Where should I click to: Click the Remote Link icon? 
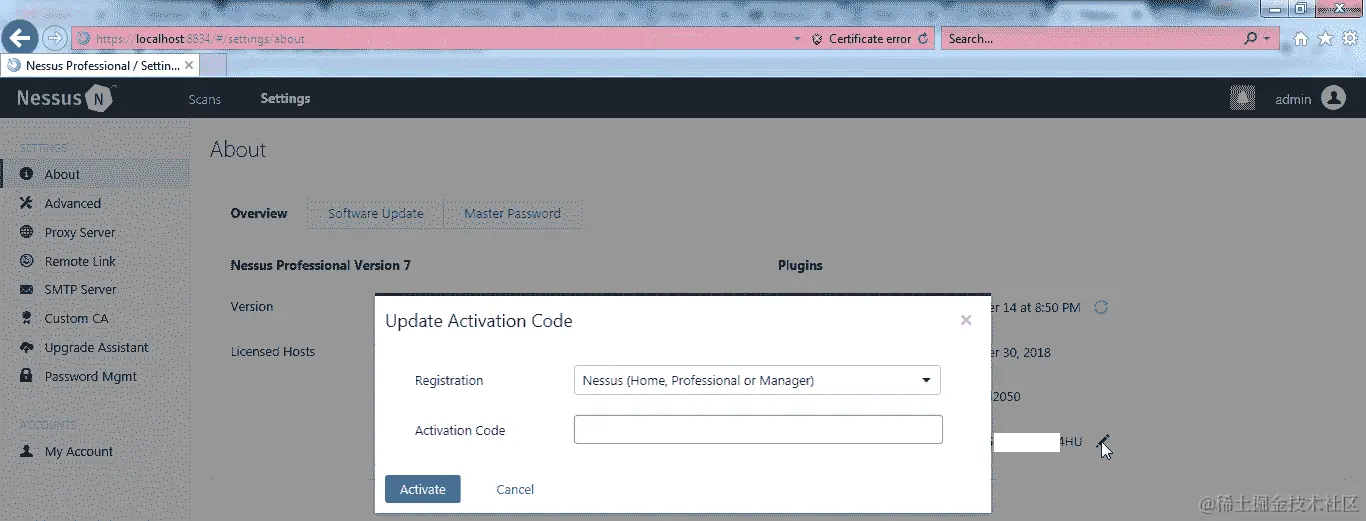[26, 261]
